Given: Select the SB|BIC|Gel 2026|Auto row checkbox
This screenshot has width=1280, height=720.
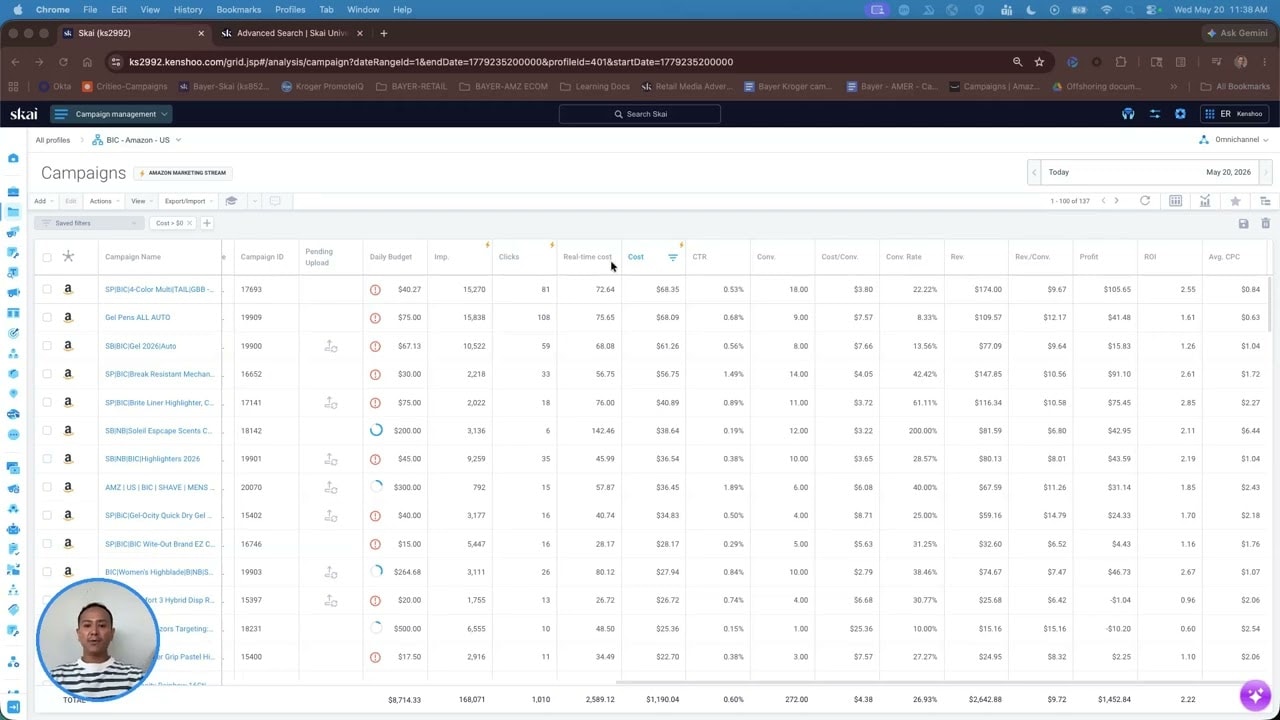Looking at the screenshot, I should pos(47,346).
